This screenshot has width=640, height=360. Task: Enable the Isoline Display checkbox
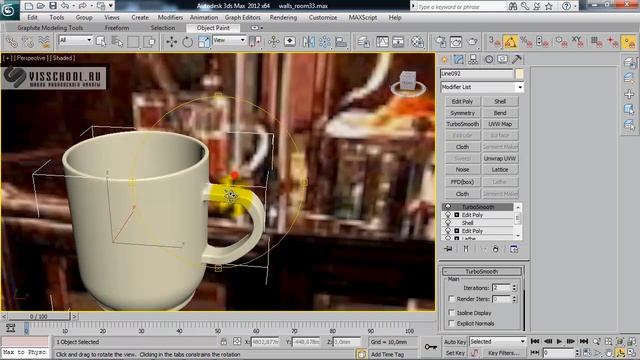(x=451, y=313)
